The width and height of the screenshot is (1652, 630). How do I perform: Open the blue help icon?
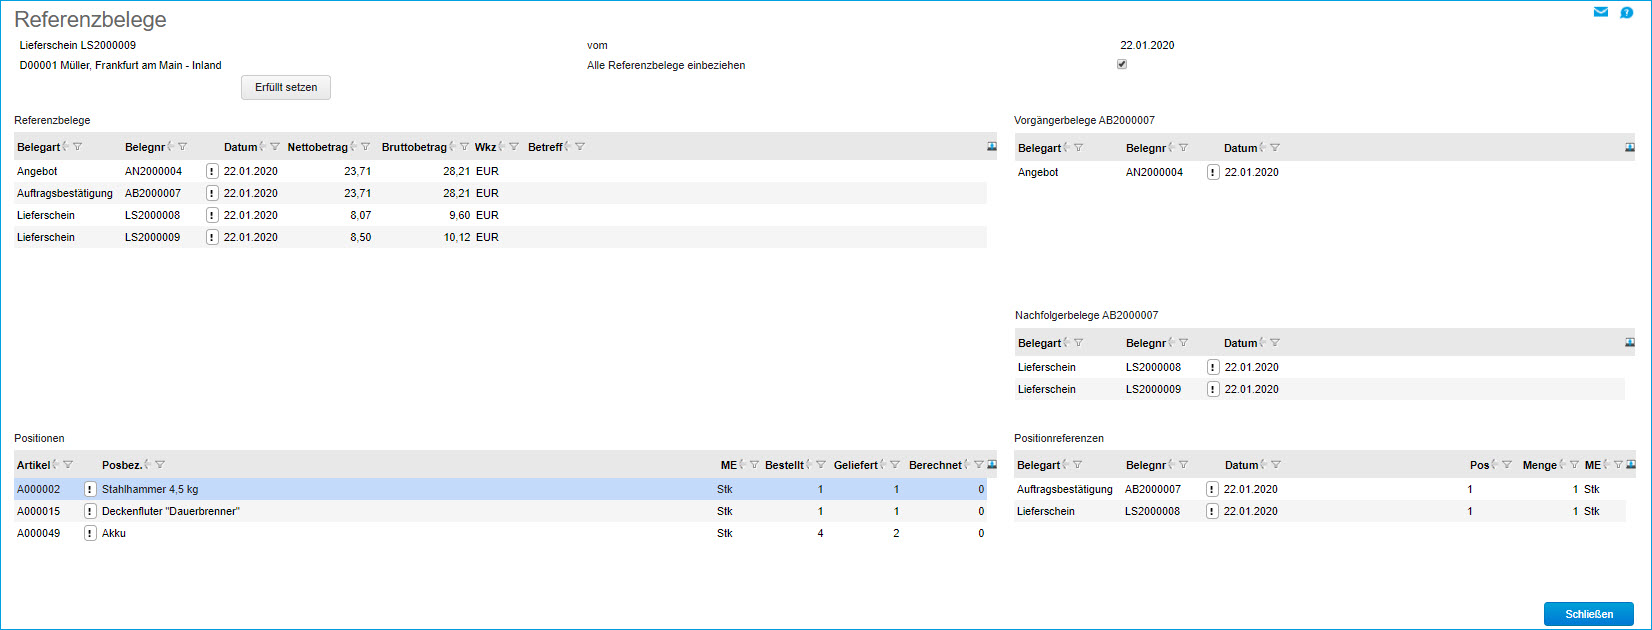click(1626, 12)
